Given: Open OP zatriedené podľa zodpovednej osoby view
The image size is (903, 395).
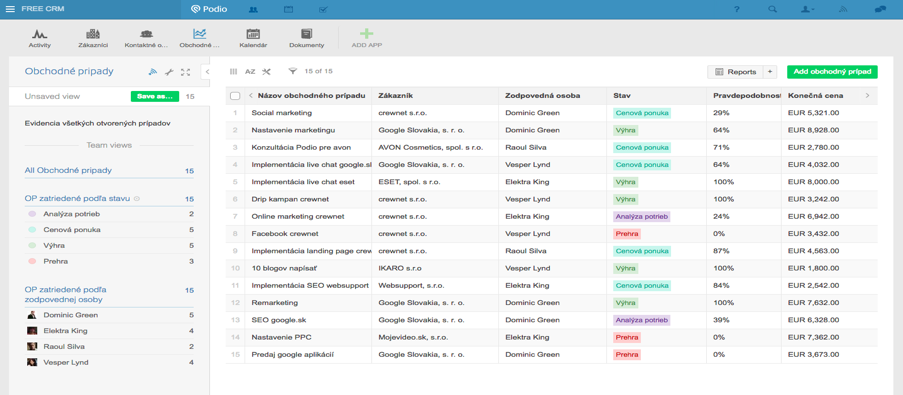Looking at the screenshot, I should tap(66, 295).
